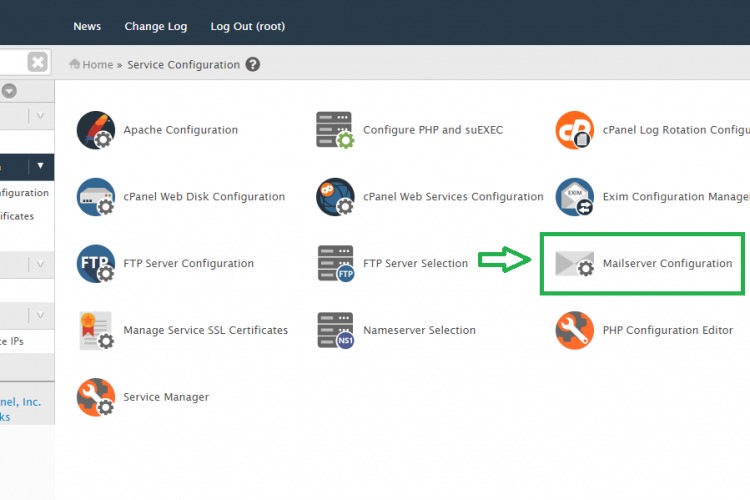Click the sidebar item ending in 'IPs'

click(x=11, y=341)
